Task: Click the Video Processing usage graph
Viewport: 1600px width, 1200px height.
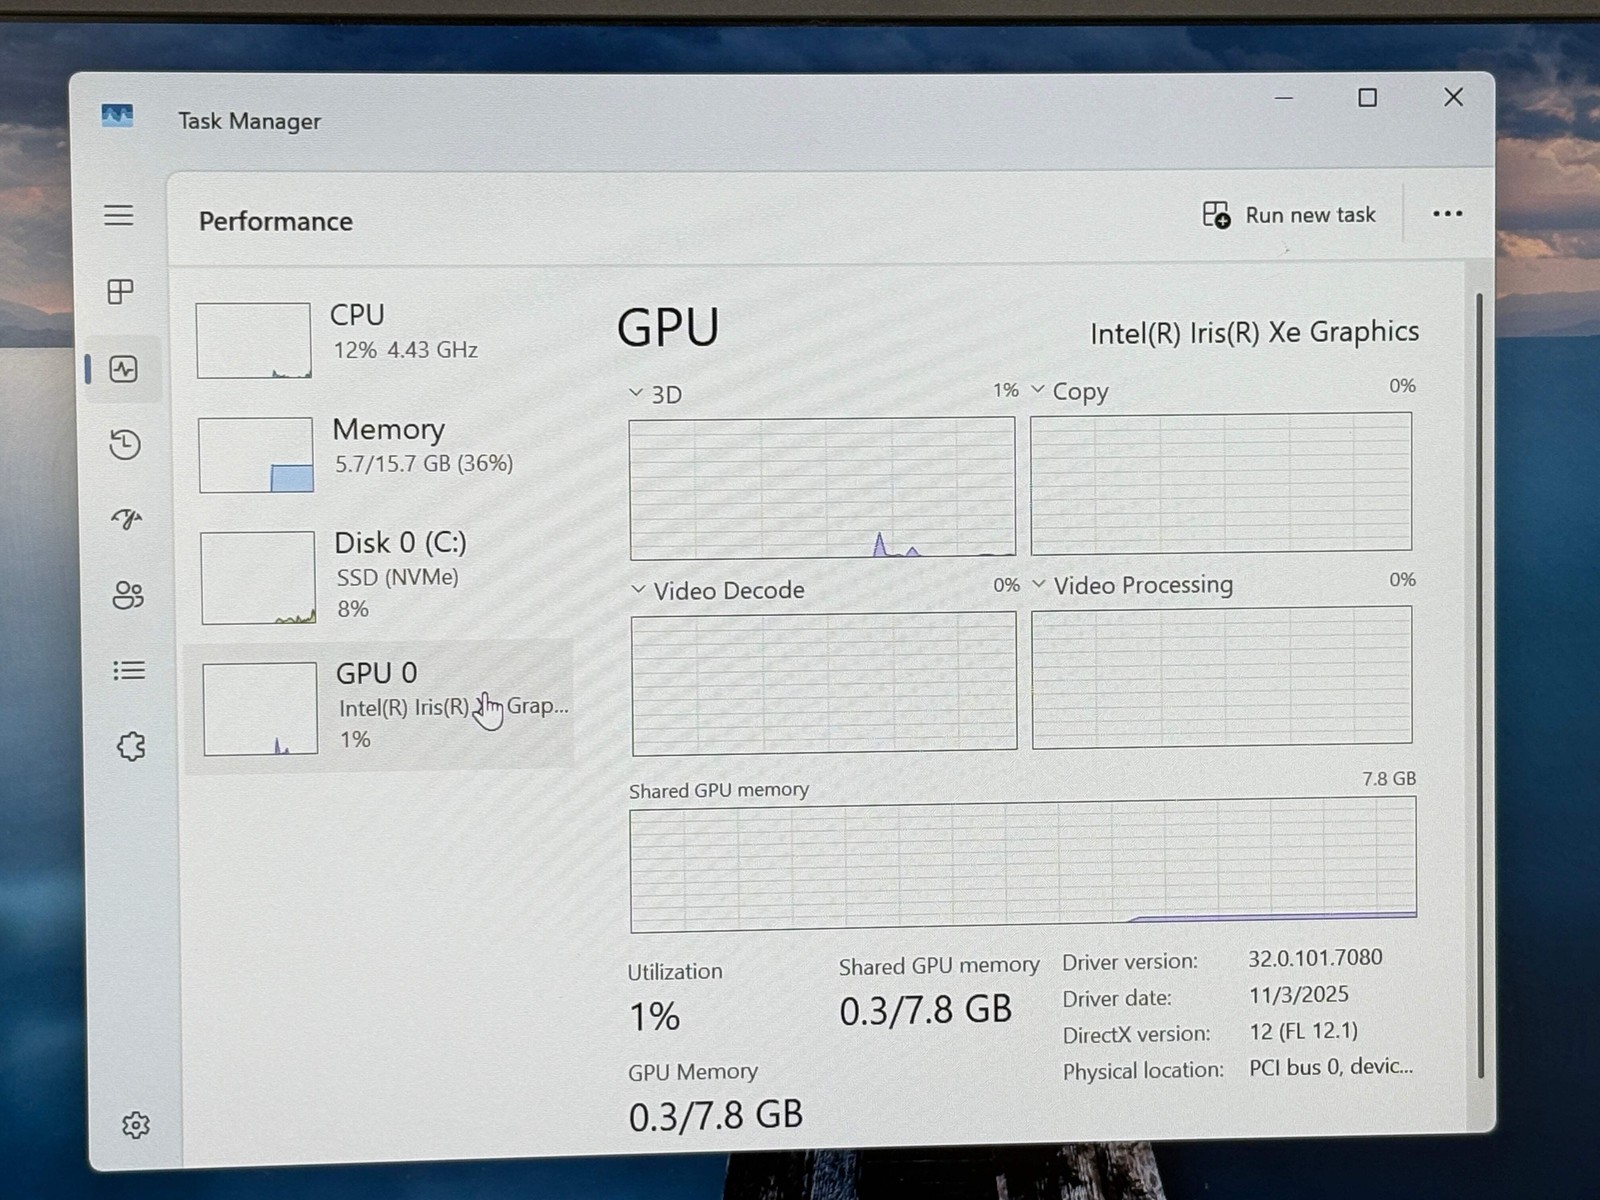Action: pos(1222,677)
